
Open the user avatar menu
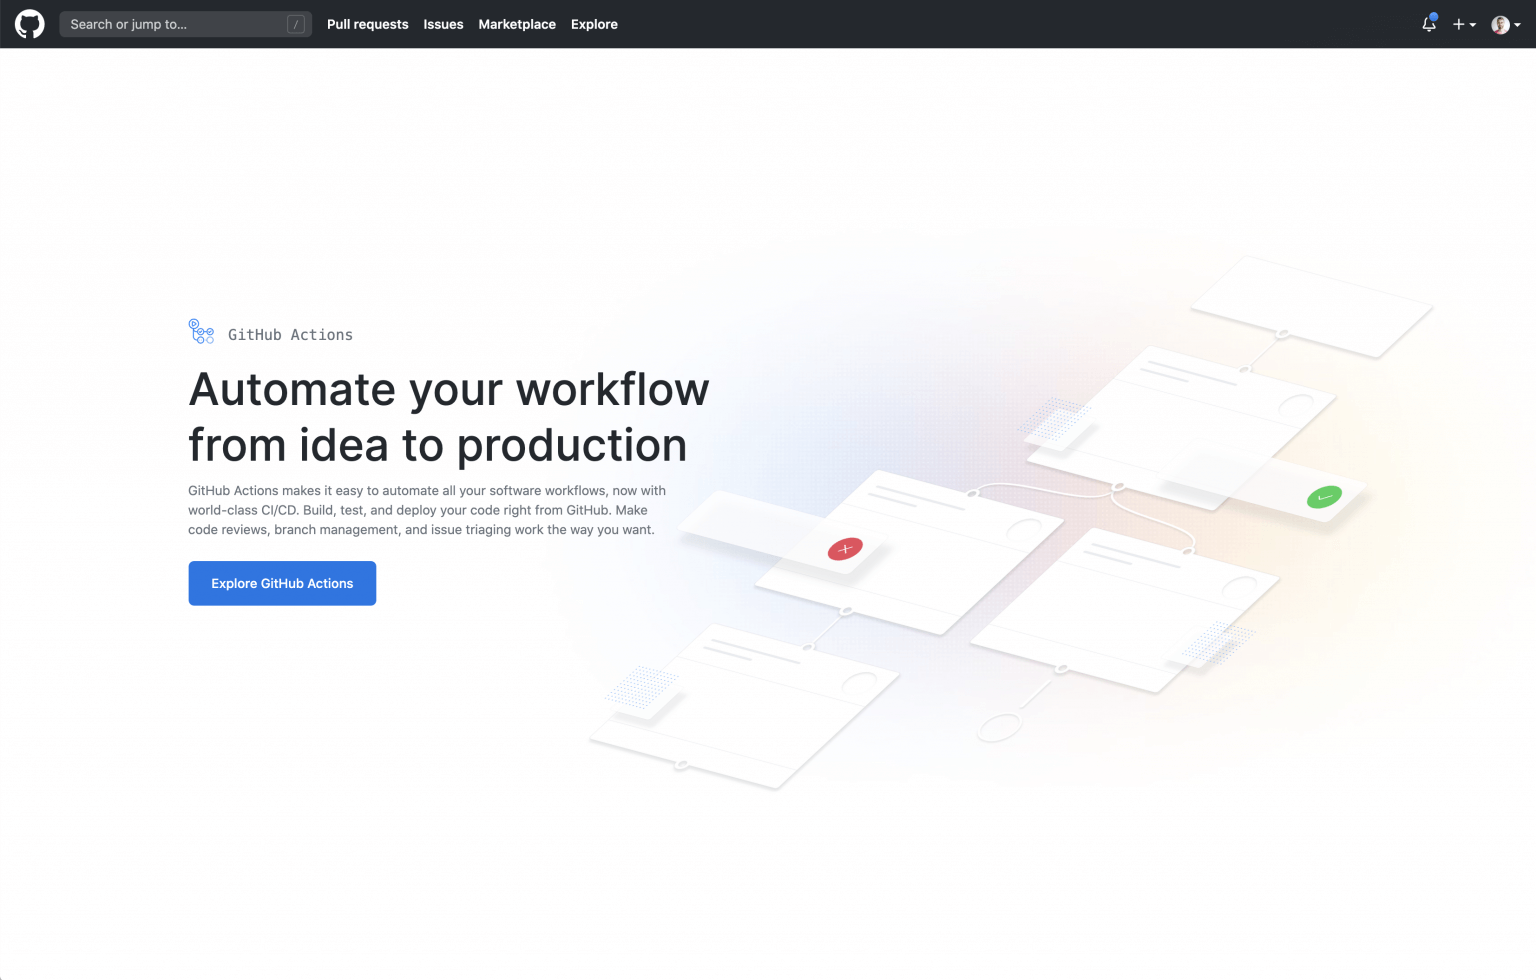(1506, 24)
